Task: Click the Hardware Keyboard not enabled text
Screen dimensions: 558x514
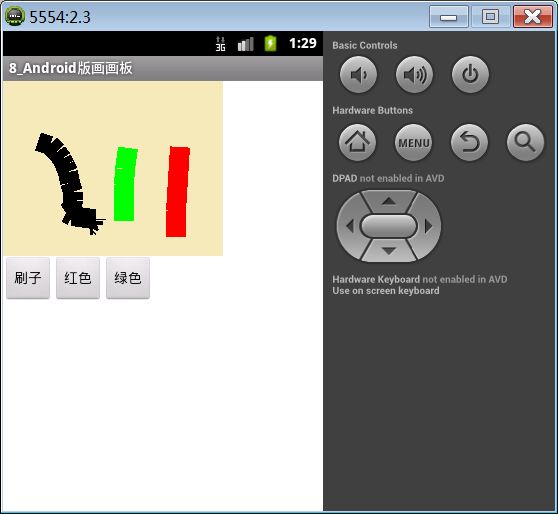Action: click(420, 279)
